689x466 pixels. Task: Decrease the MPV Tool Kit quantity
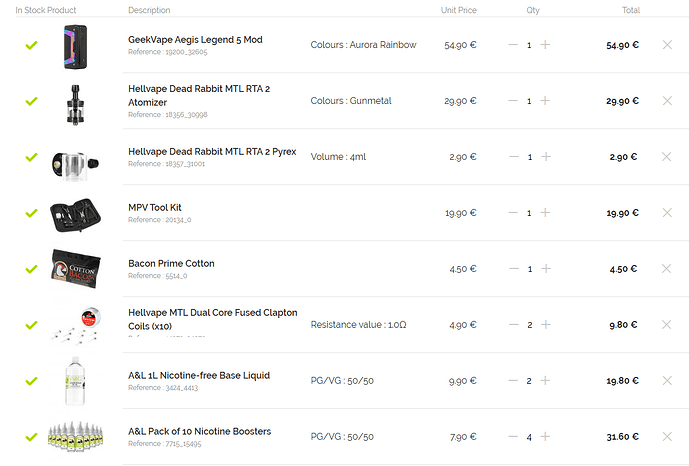click(513, 213)
